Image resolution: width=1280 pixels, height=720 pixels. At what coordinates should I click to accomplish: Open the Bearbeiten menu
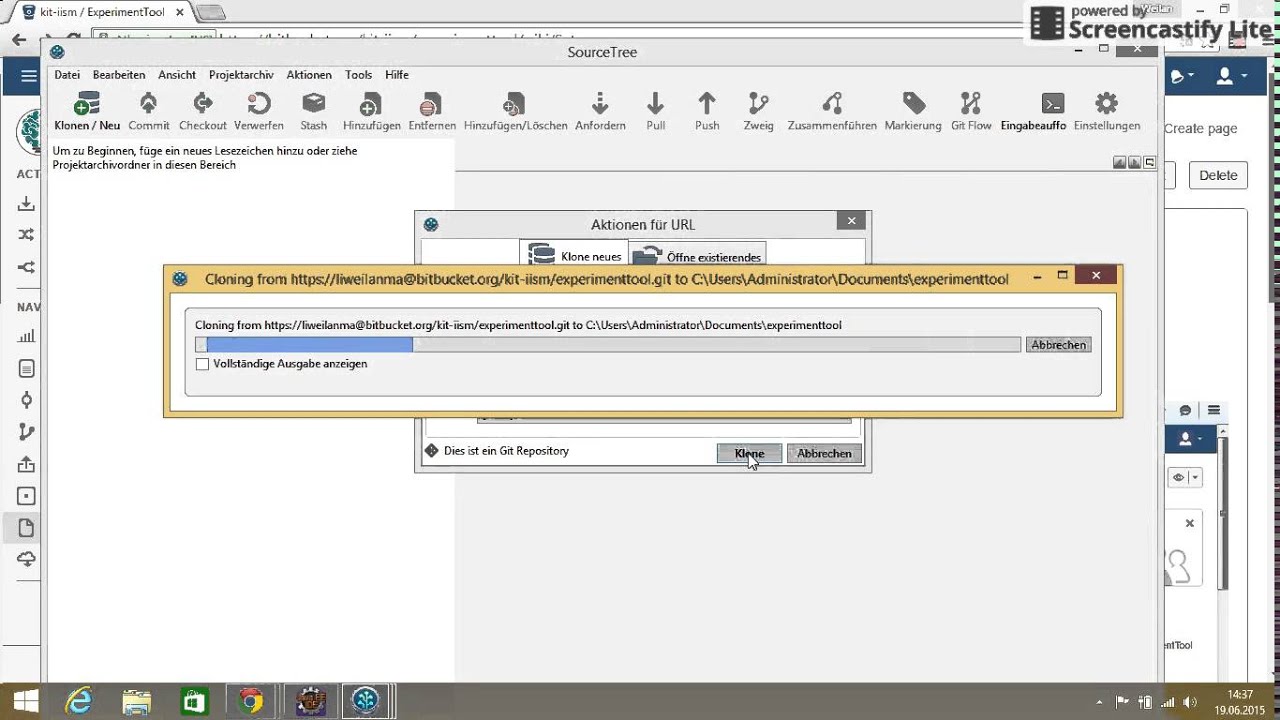(119, 75)
